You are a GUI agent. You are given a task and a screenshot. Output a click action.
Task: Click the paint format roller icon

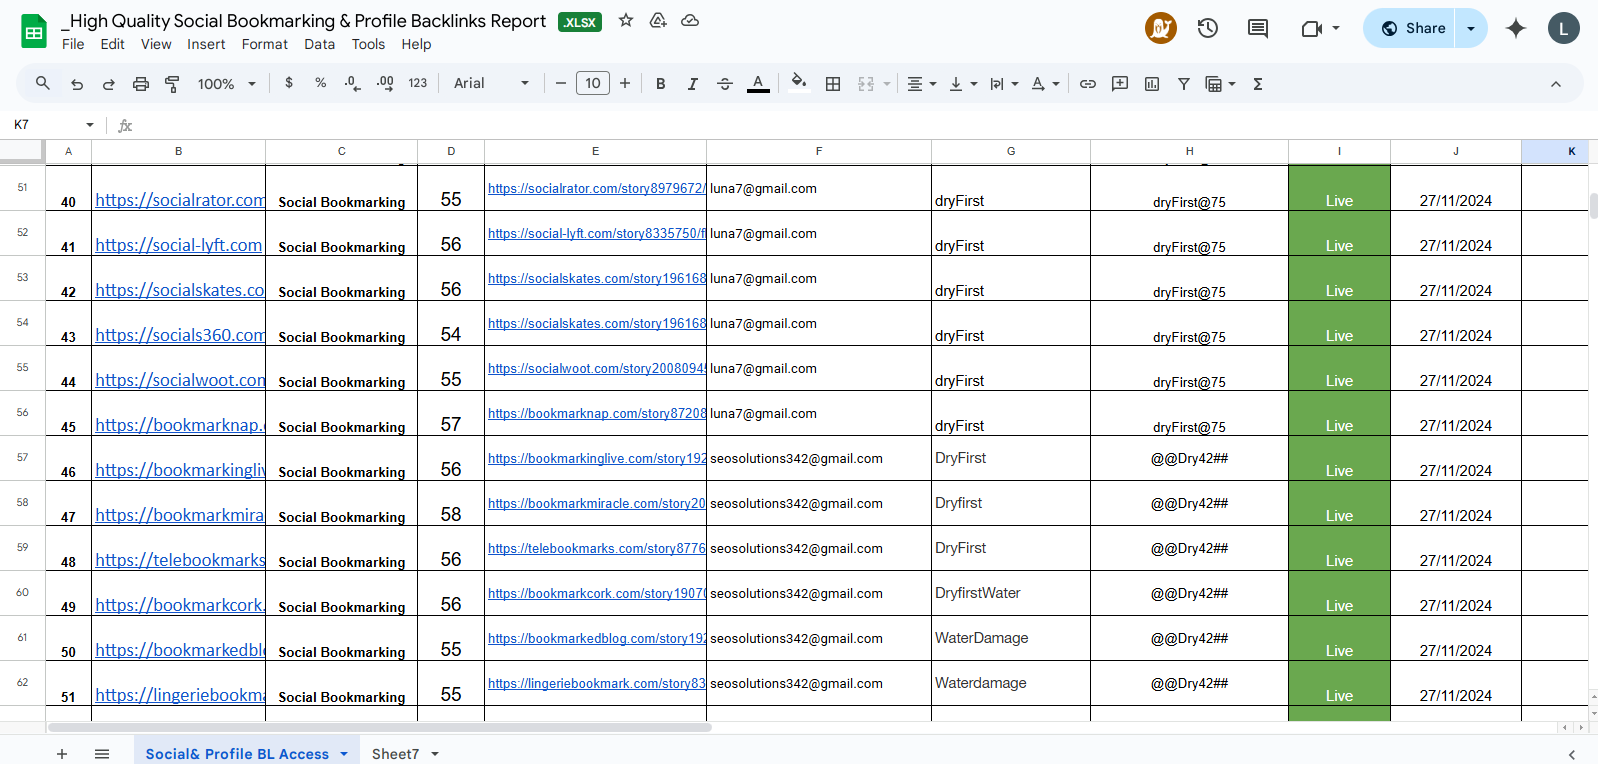coord(172,84)
